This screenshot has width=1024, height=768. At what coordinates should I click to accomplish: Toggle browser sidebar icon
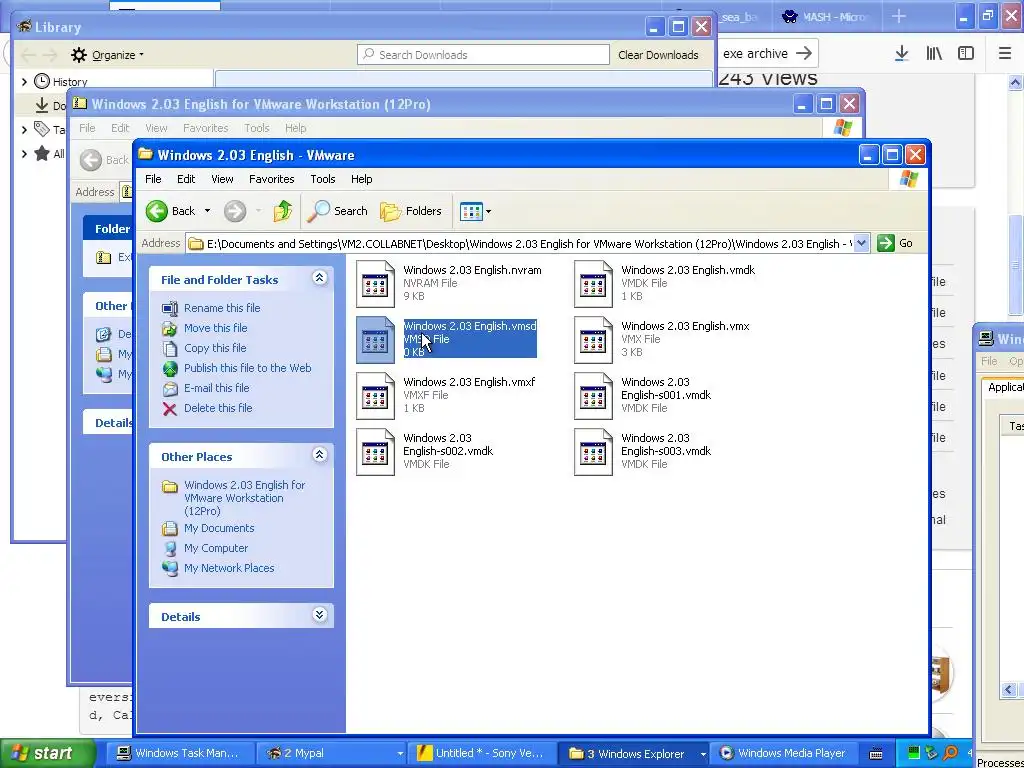pos(966,54)
